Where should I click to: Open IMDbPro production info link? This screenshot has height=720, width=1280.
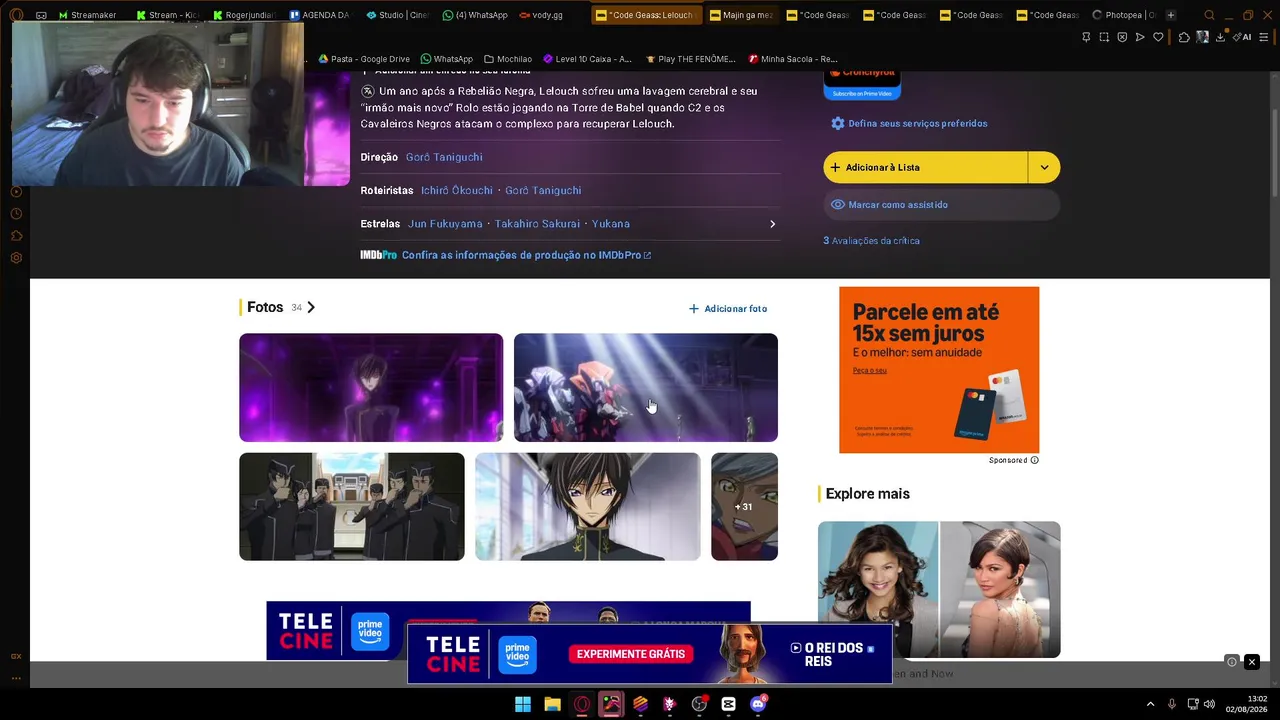[526, 255]
